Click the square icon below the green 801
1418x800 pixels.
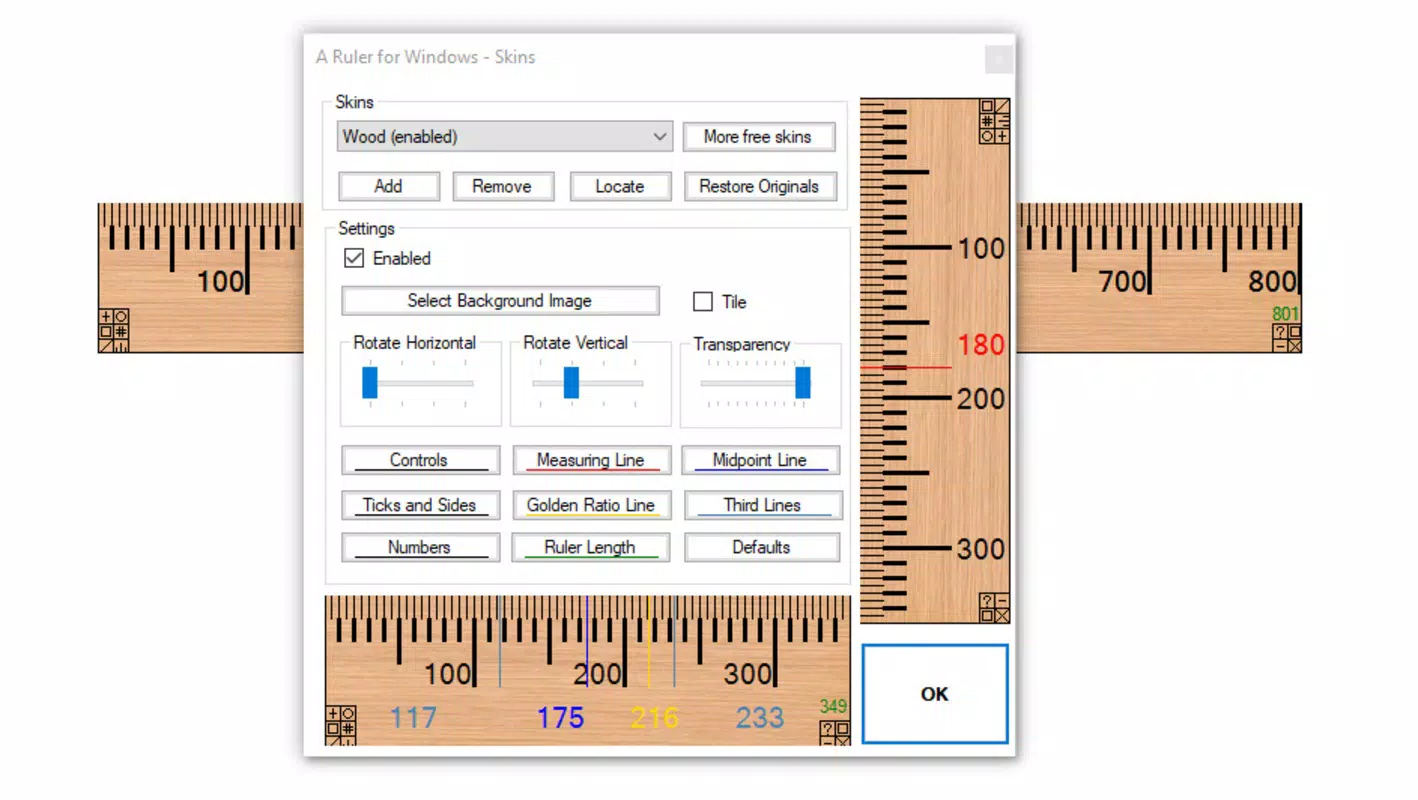pyautogui.click(x=1295, y=331)
